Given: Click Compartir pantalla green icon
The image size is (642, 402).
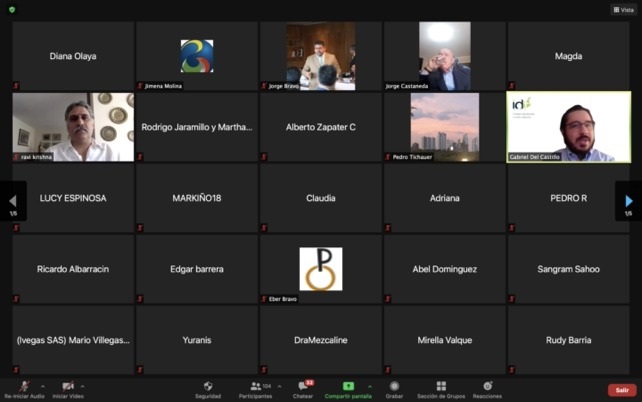Looking at the screenshot, I should point(348,386).
